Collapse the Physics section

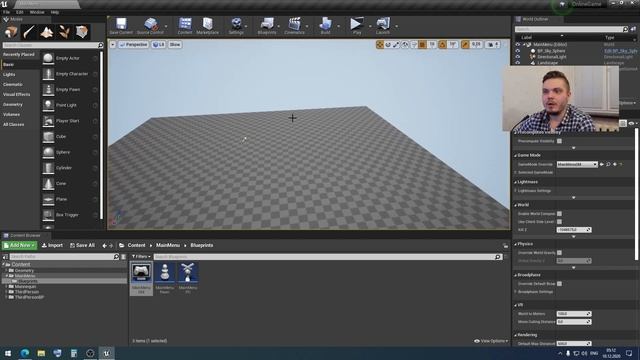click(516, 244)
